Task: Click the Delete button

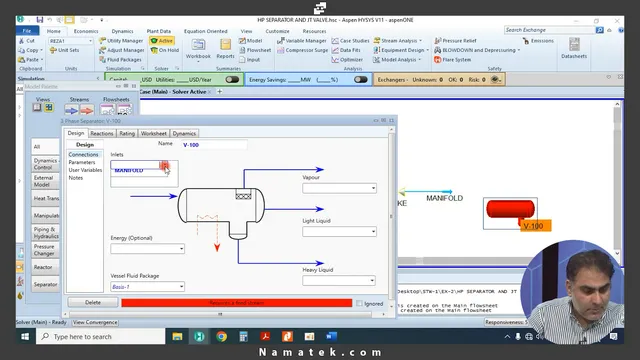Action: point(93,302)
